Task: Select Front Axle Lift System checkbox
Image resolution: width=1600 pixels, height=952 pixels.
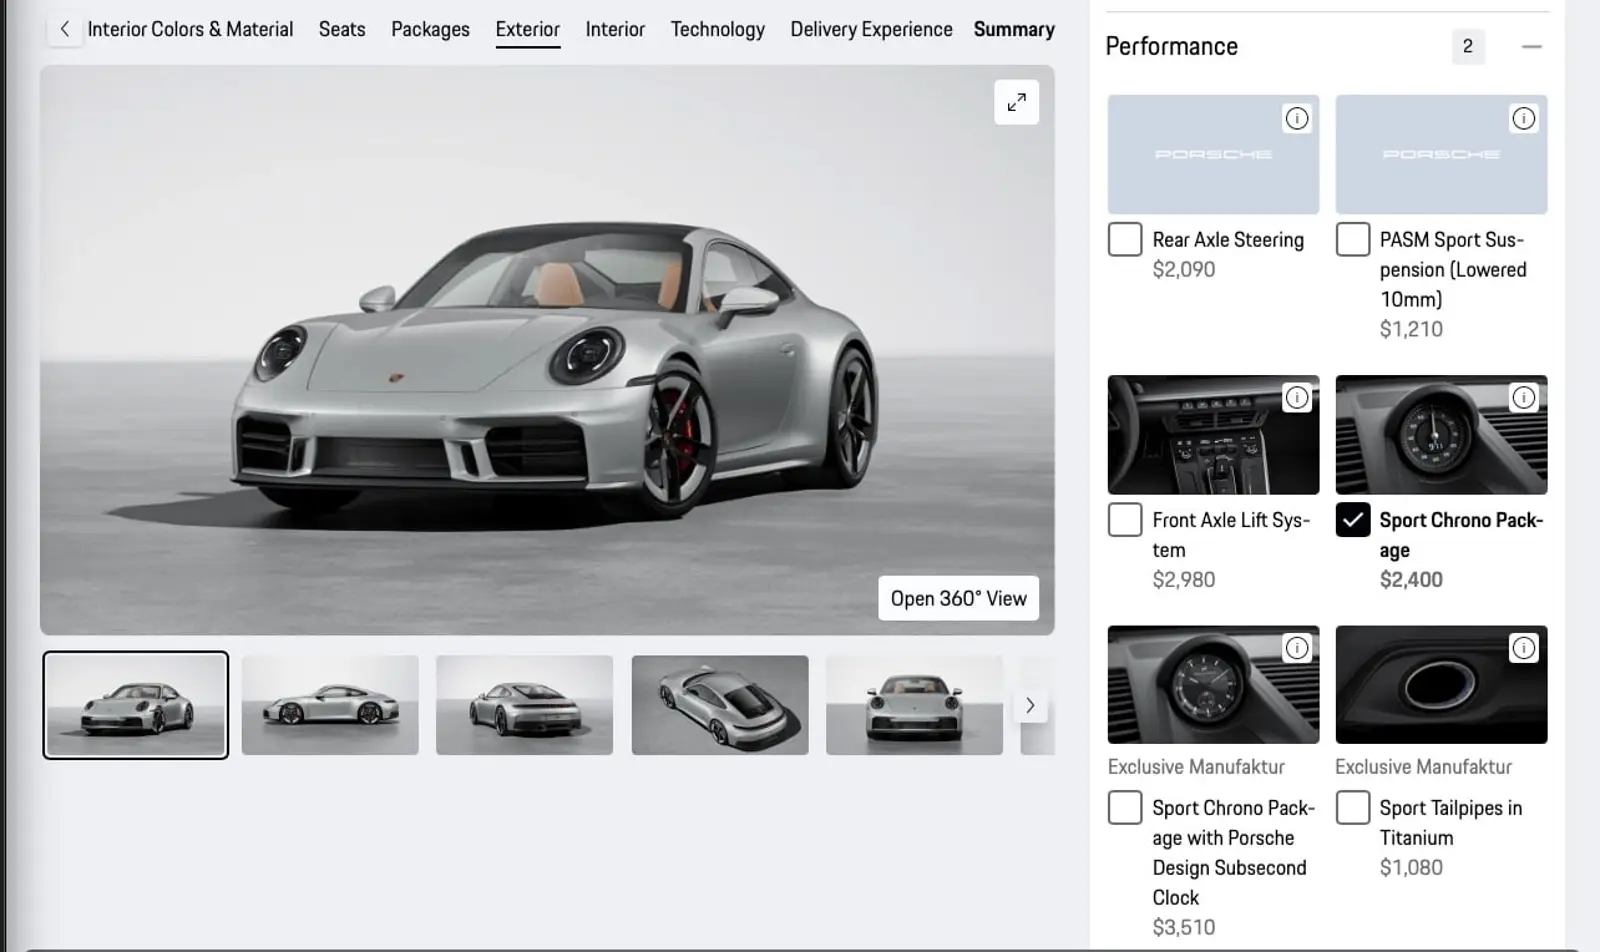Action: 1125,520
